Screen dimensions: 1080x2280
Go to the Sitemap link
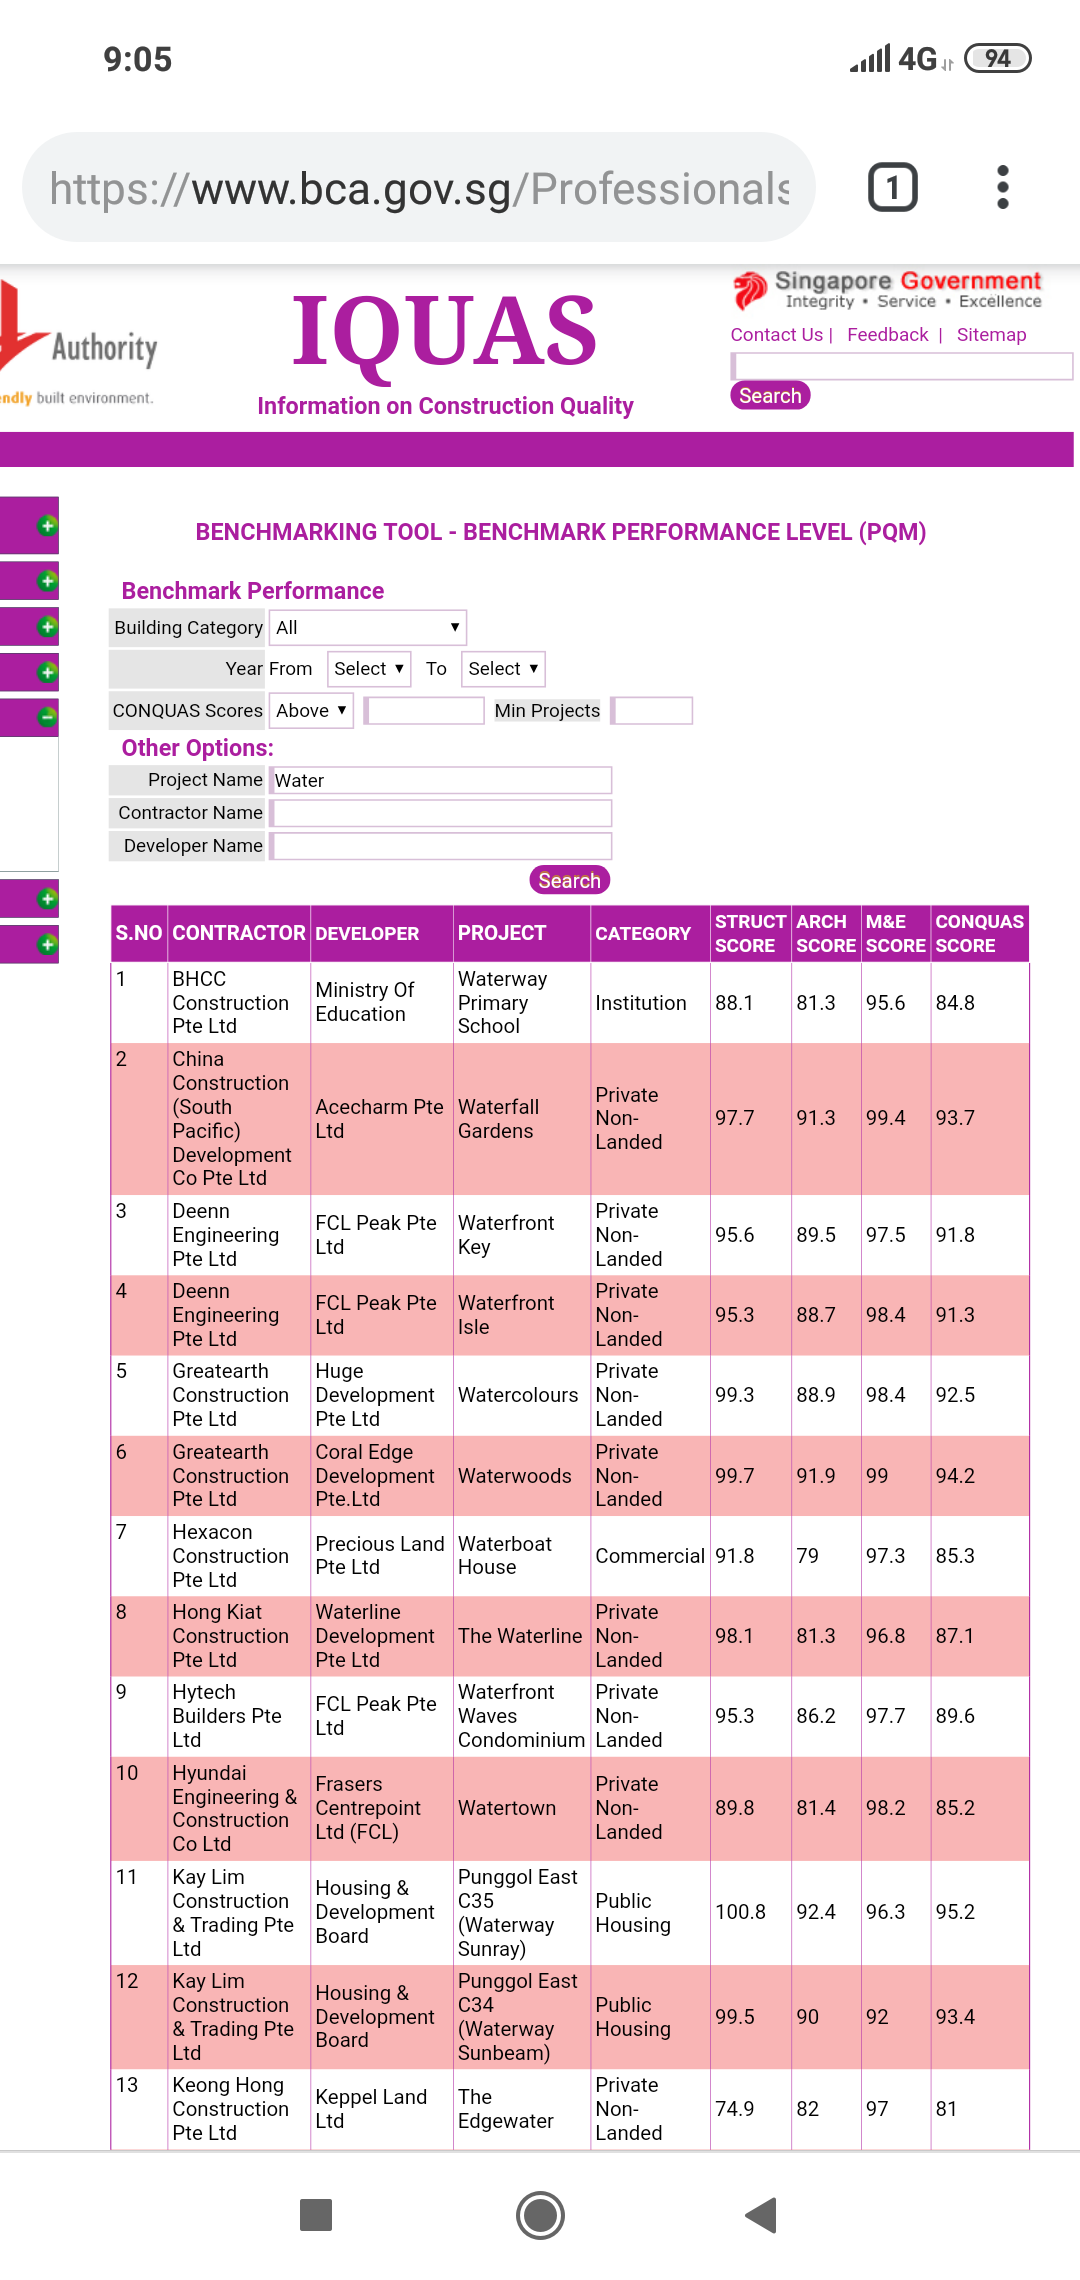point(991,335)
